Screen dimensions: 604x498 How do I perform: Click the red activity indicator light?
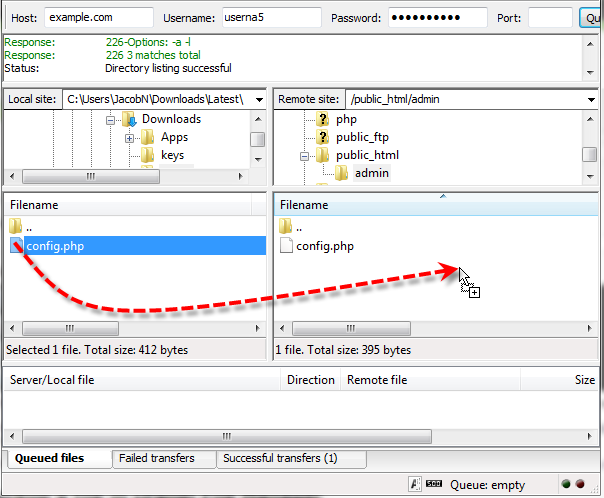[580, 484]
